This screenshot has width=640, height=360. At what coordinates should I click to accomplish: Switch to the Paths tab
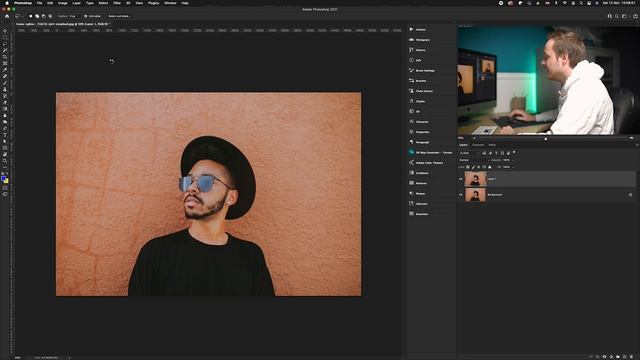click(x=492, y=145)
